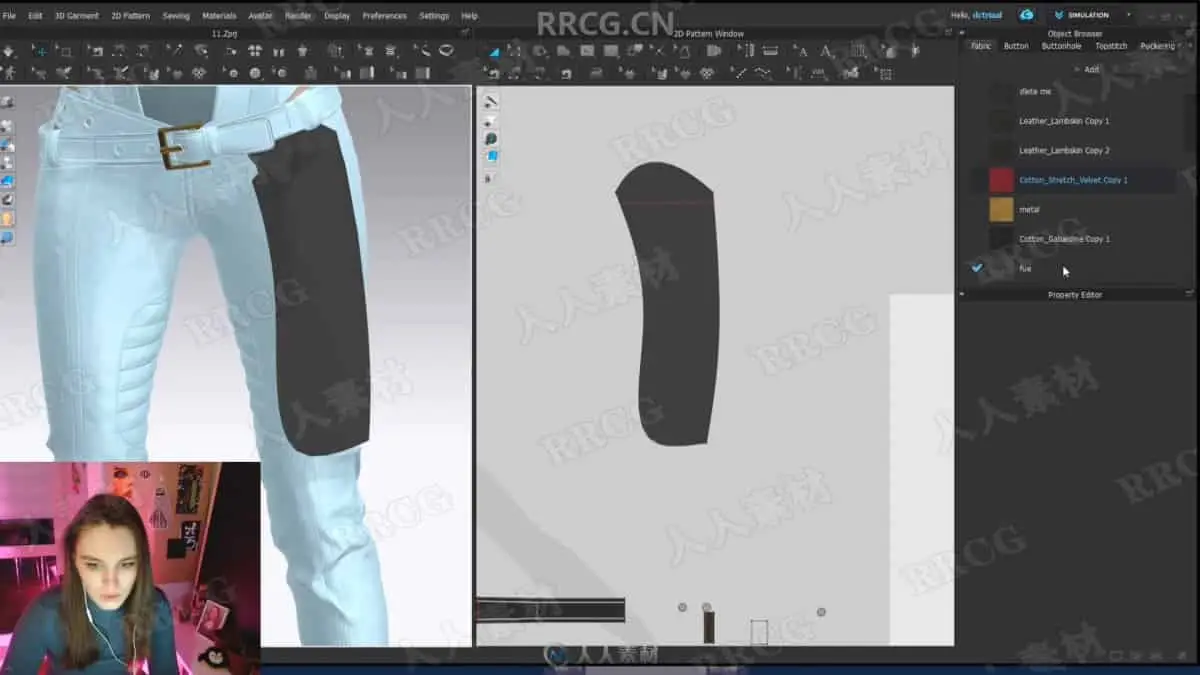Open the cloud icon next to the username
Image resolution: width=1200 pixels, height=675 pixels.
coord(1026,15)
